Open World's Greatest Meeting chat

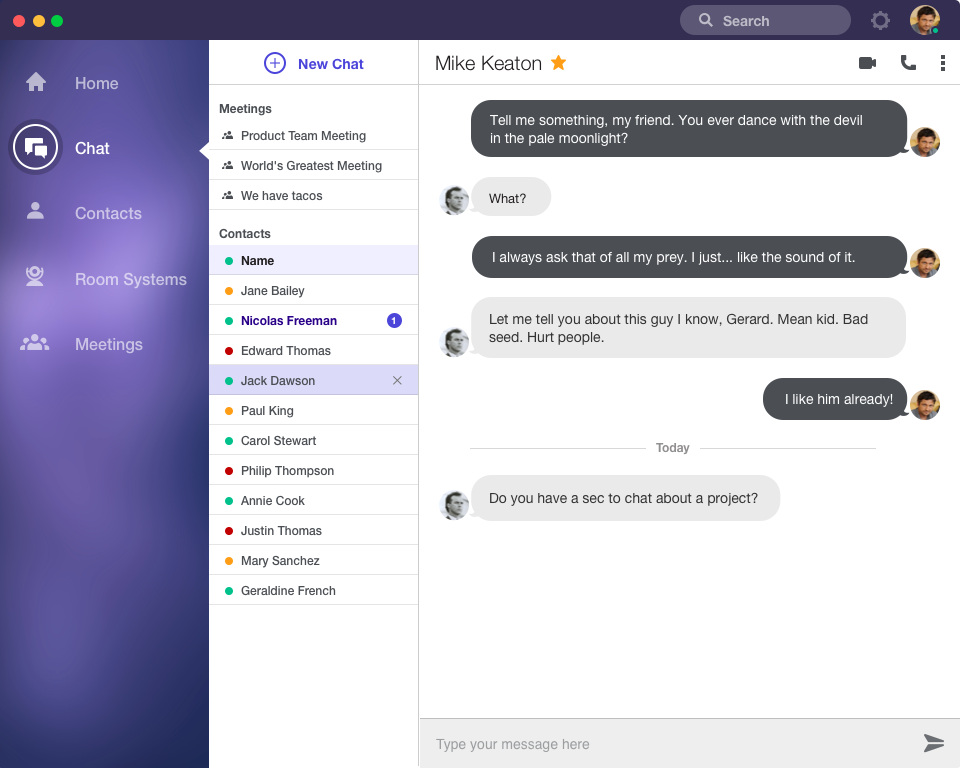[x=313, y=165]
